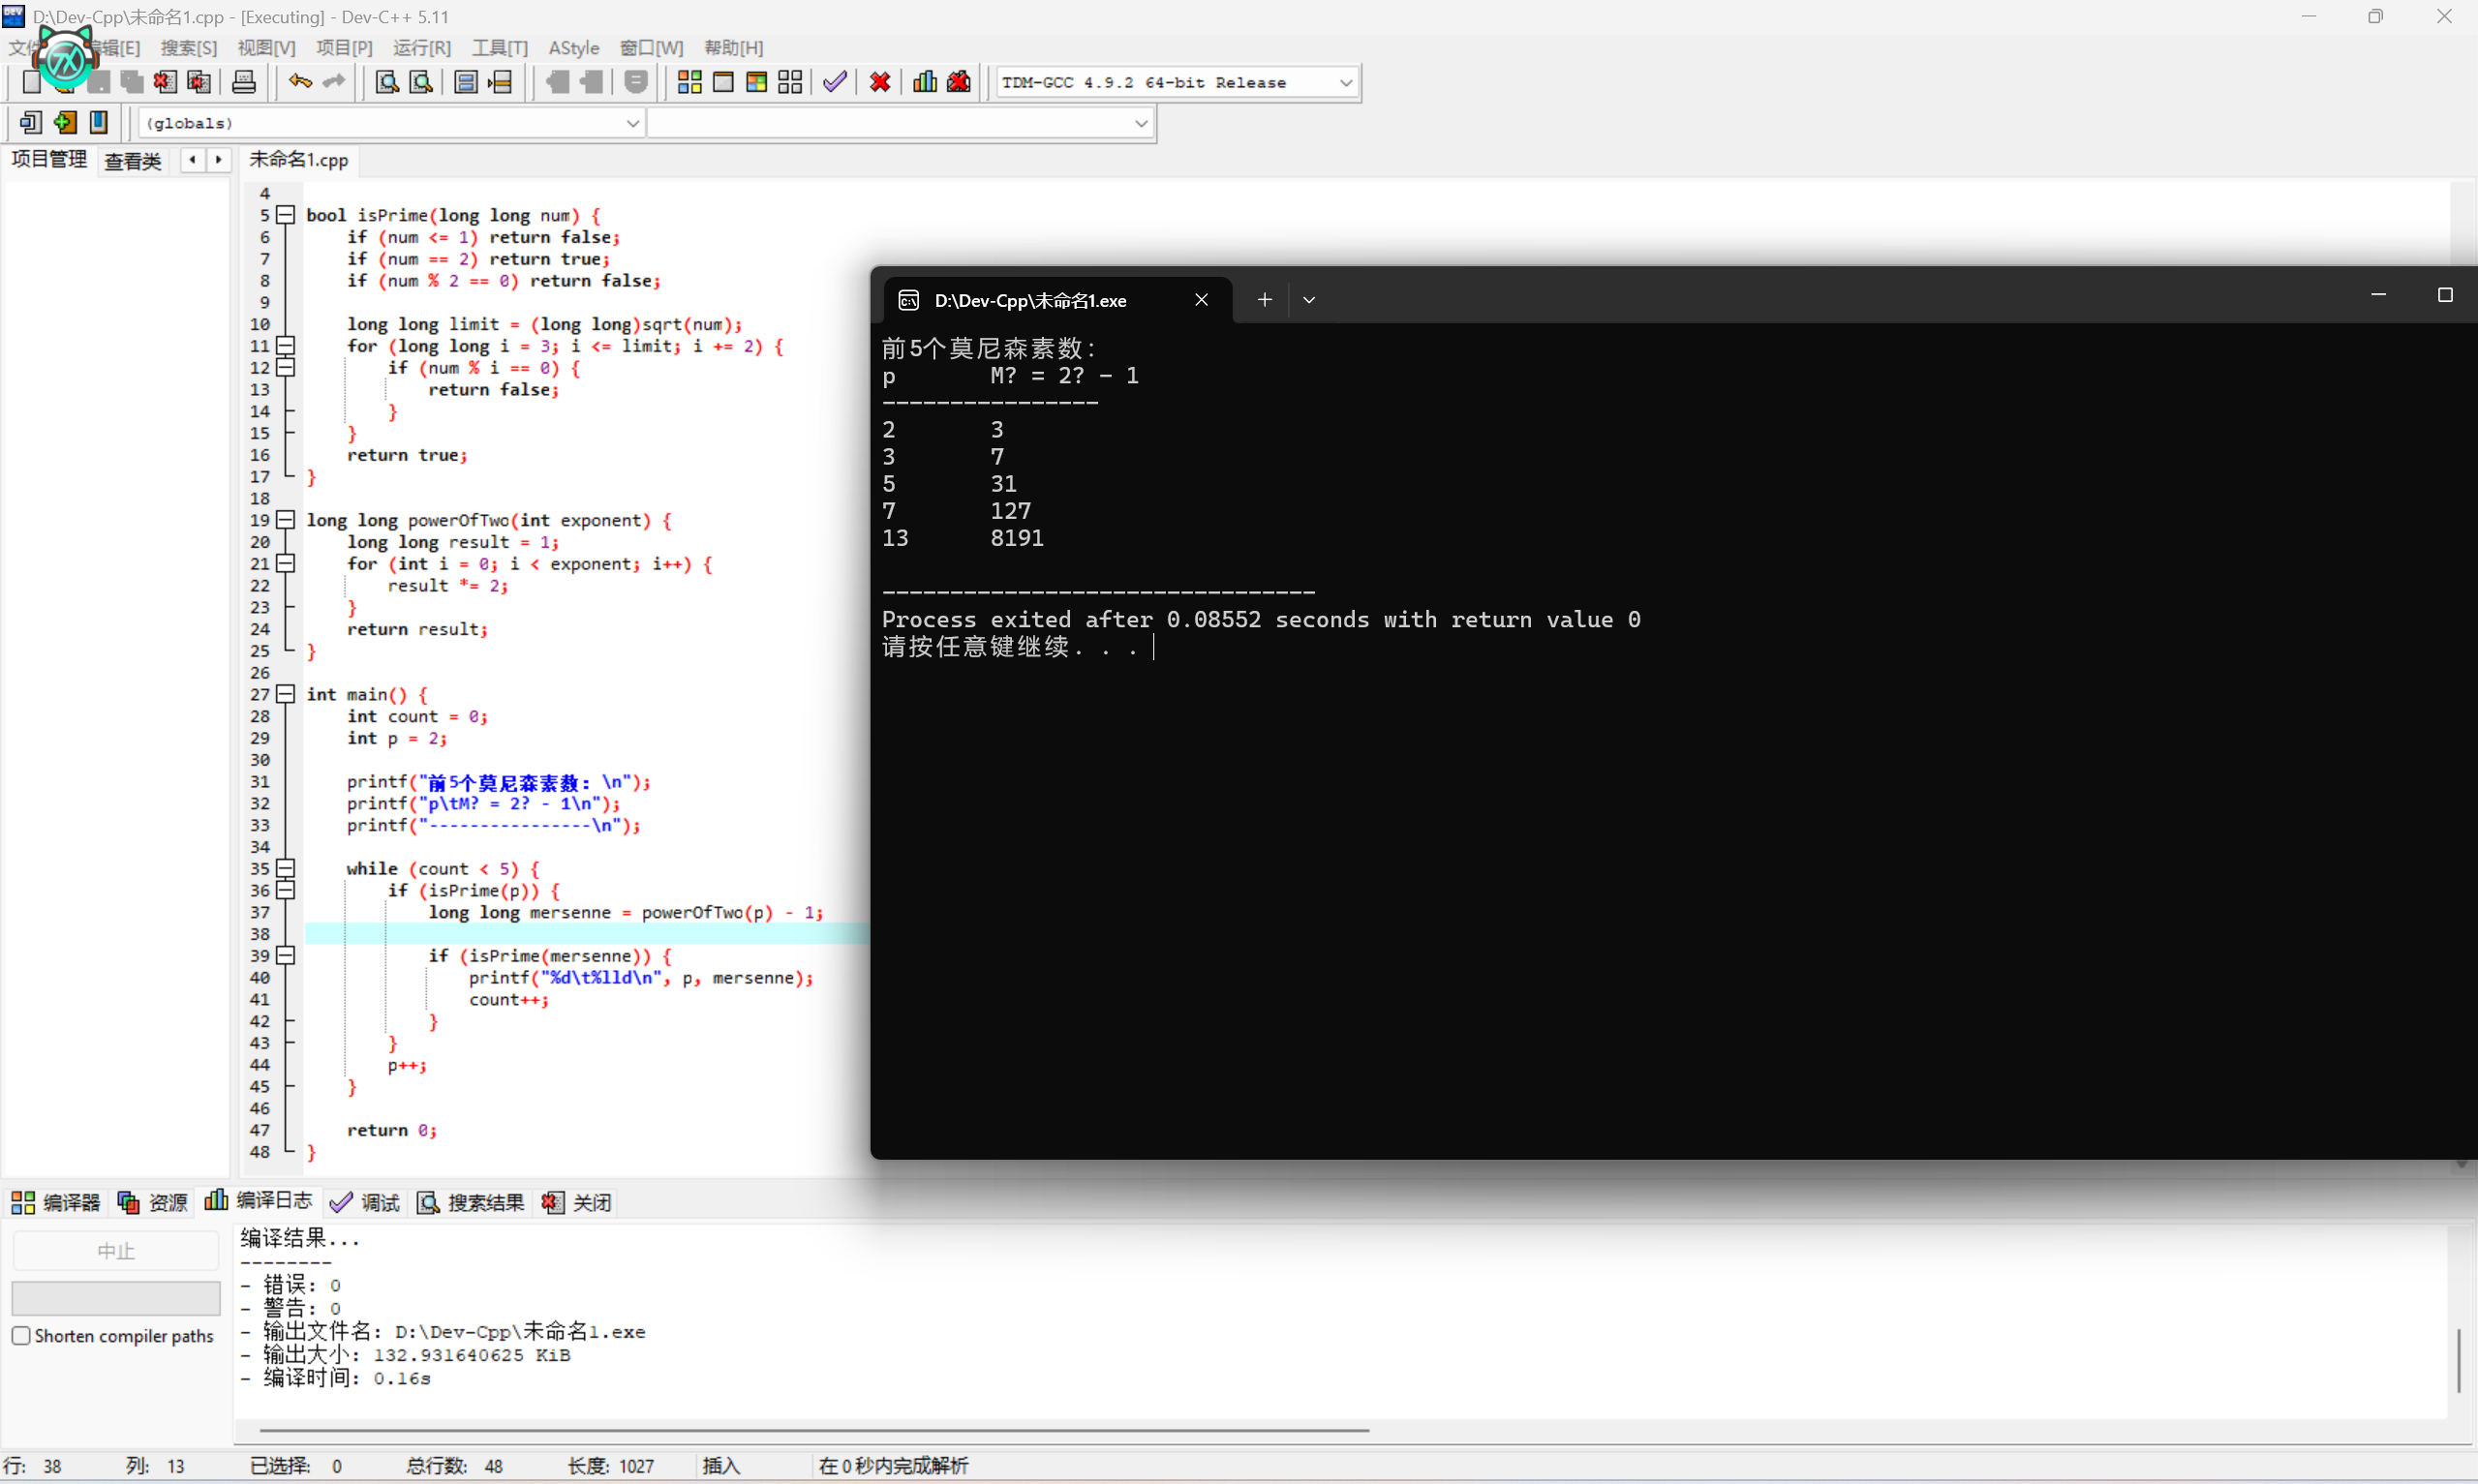The width and height of the screenshot is (2478, 1484).
Task: Collapse the main function fold marker
Action: point(286,693)
